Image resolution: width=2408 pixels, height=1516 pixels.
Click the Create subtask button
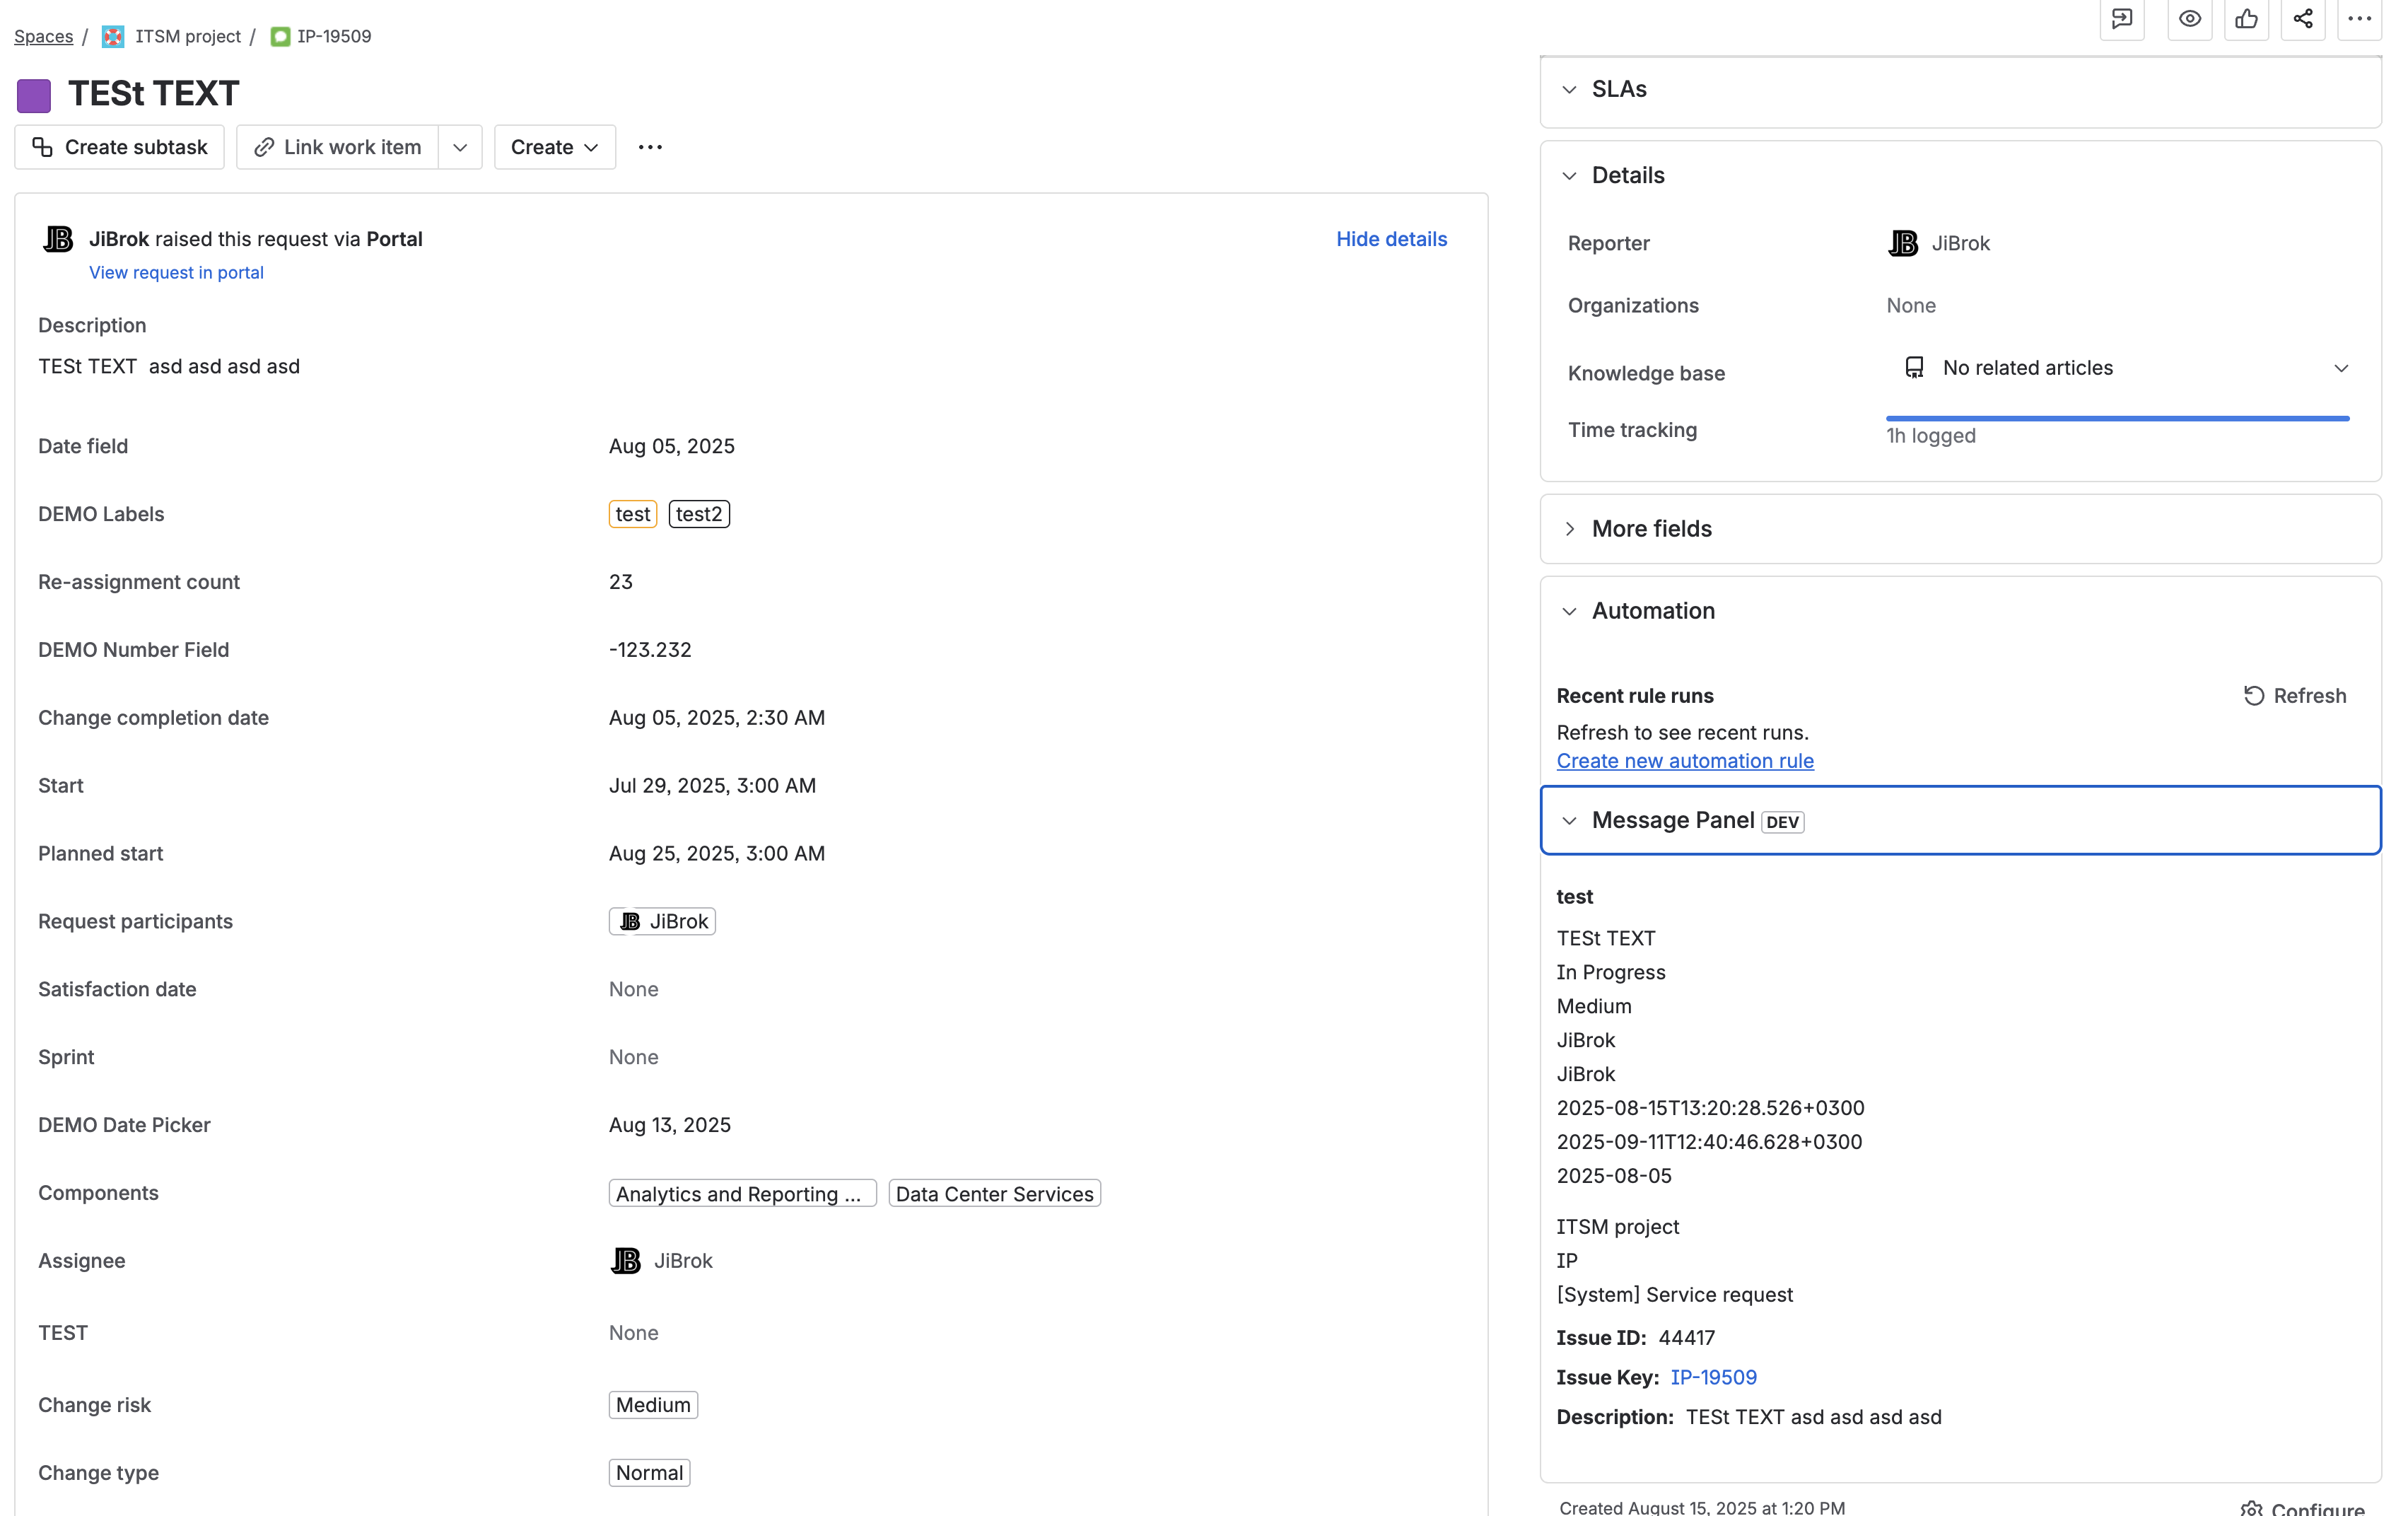point(119,147)
